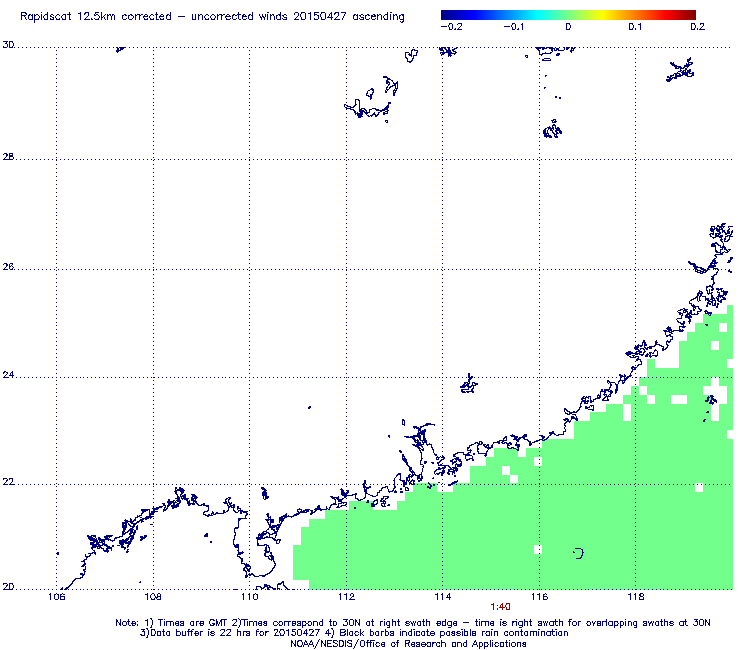
Task: Click the wind difference color scale bar
Action: click(568, 15)
